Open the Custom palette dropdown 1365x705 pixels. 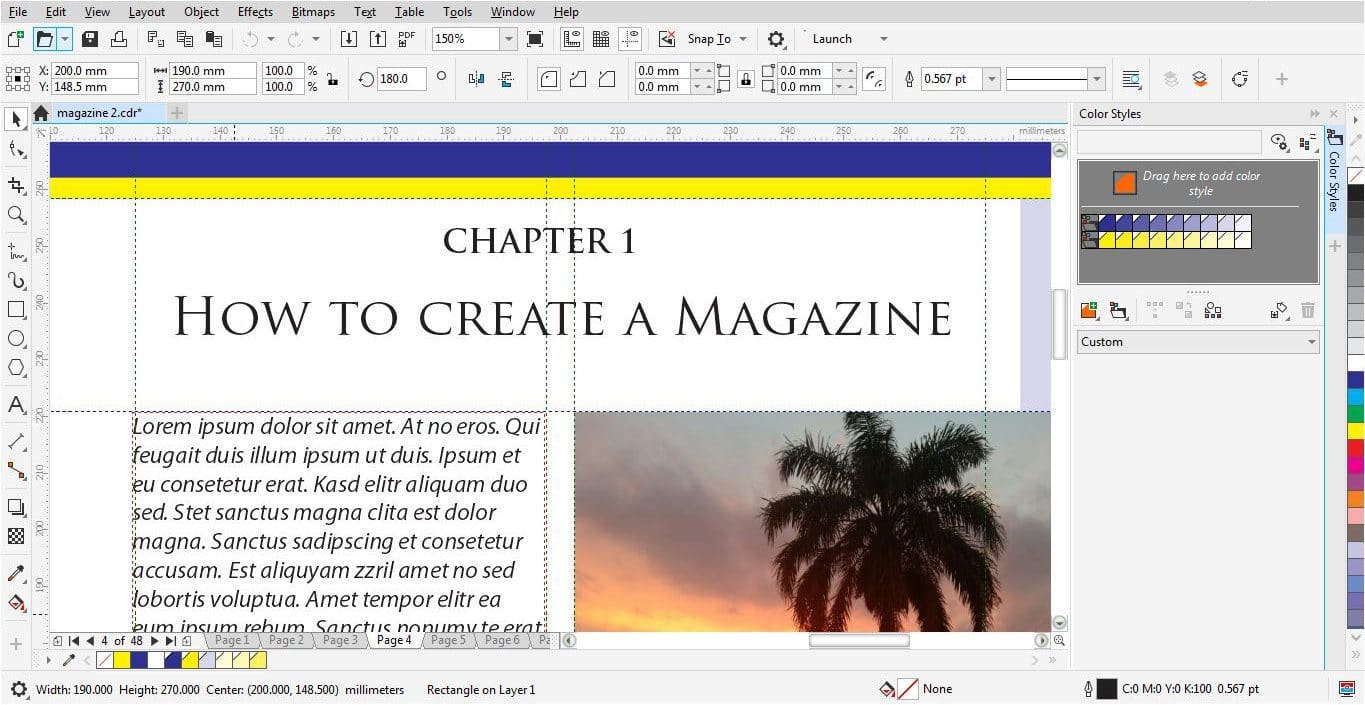pos(1311,342)
